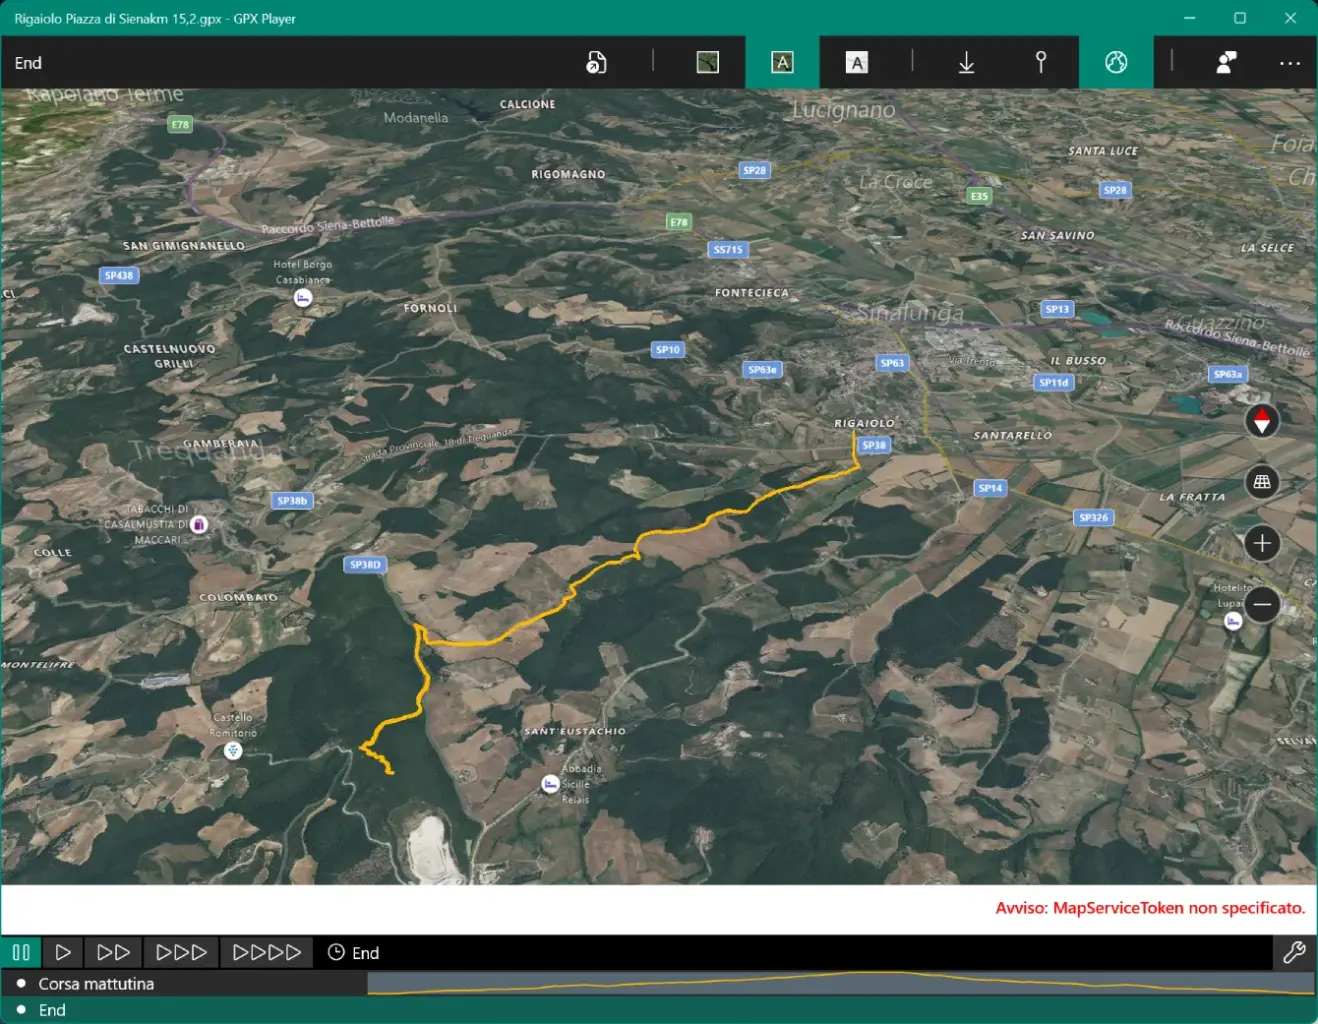This screenshot has width=1318, height=1024.
Task: Minimize the GPX Player window
Action: tap(1189, 18)
